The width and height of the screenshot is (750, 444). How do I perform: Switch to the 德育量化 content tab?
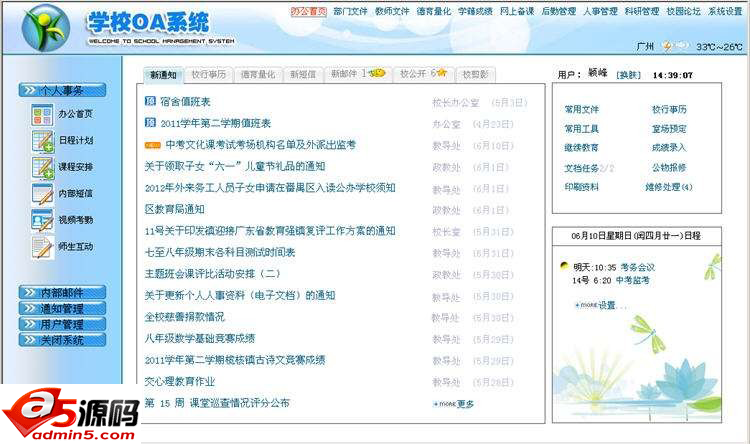(x=258, y=75)
